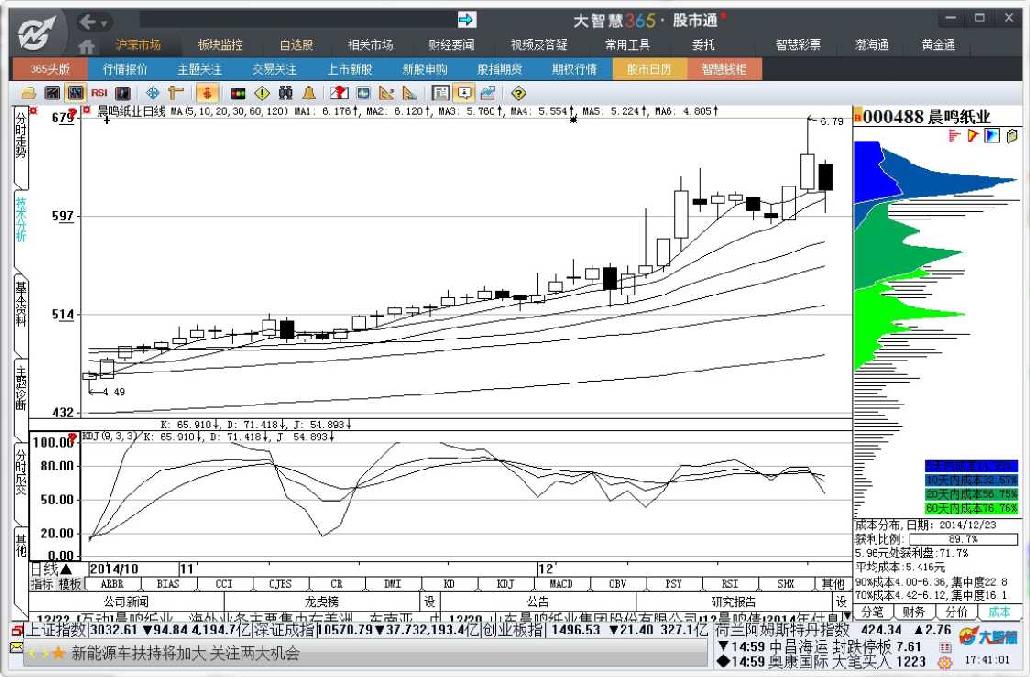Click the back arrow navigation button
The height and width of the screenshot is (677, 1030).
pyautogui.click(x=87, y=22)
